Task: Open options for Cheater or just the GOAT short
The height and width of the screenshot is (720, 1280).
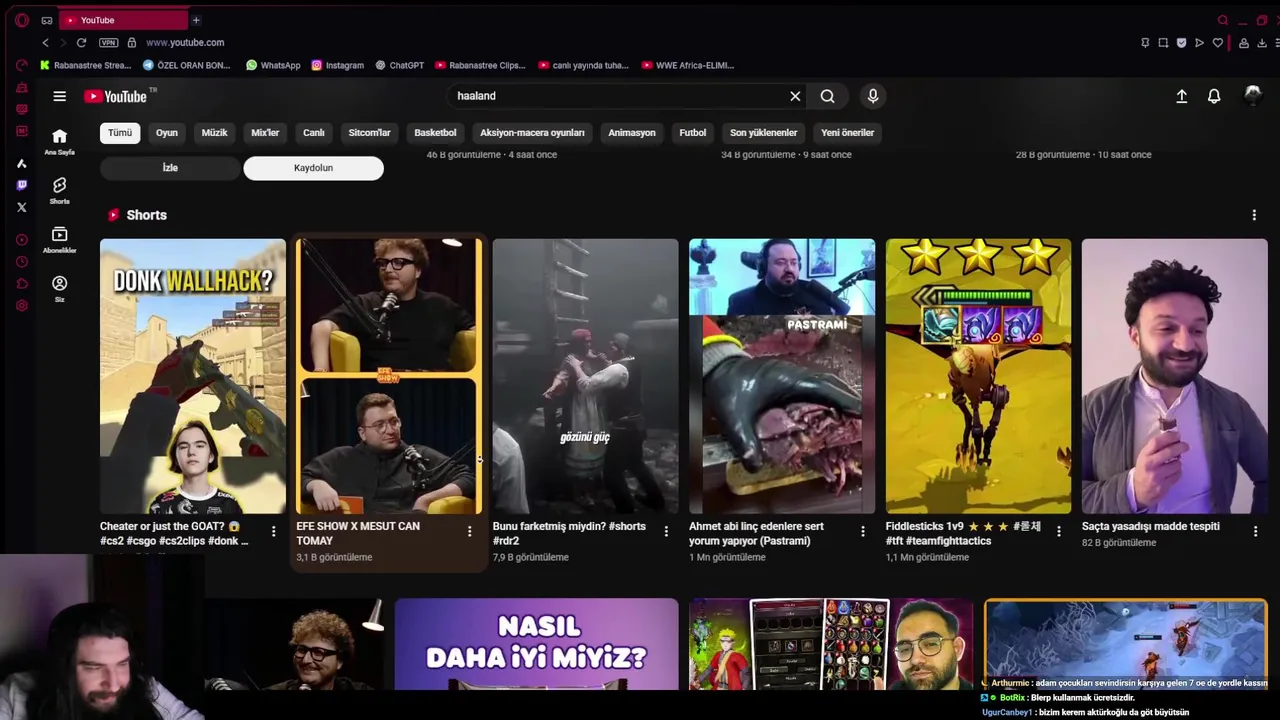Action: 273,532
